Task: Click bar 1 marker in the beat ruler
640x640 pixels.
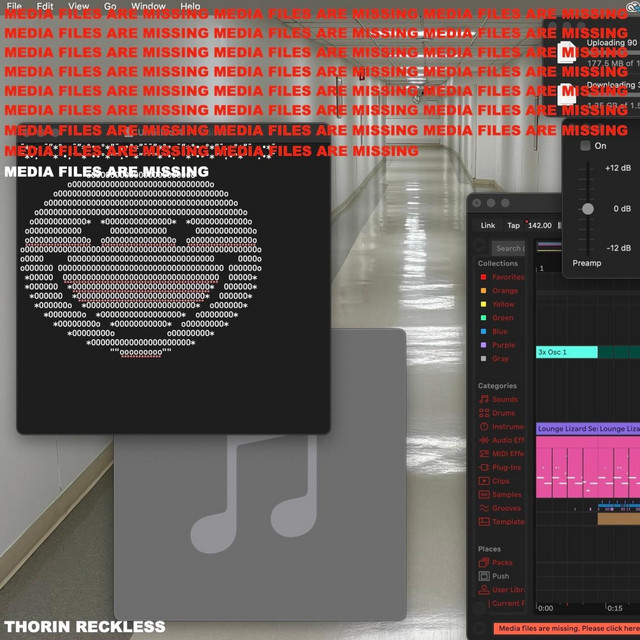Action: (x=542, y=268)
